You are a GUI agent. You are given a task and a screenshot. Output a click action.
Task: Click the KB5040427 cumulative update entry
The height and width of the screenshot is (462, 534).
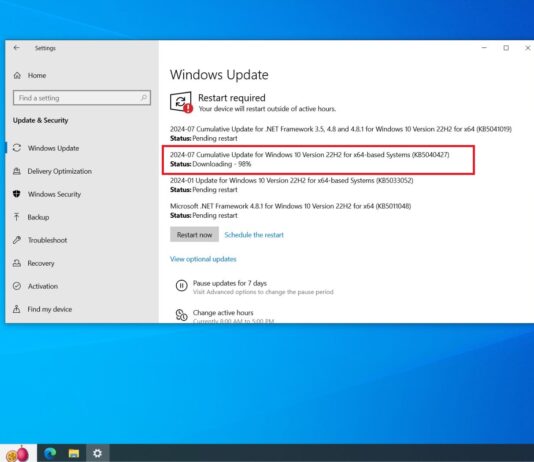click(x=310, y=155)
